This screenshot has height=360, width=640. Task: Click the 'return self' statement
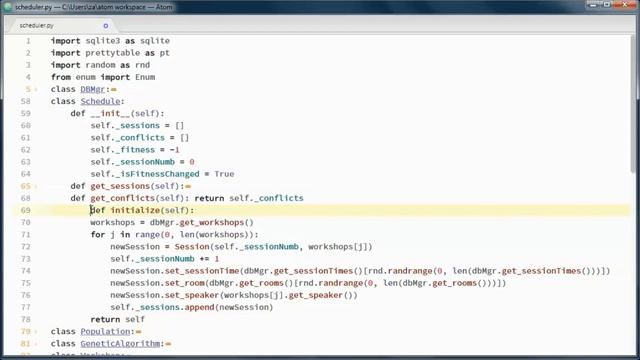tap(118, 319)
